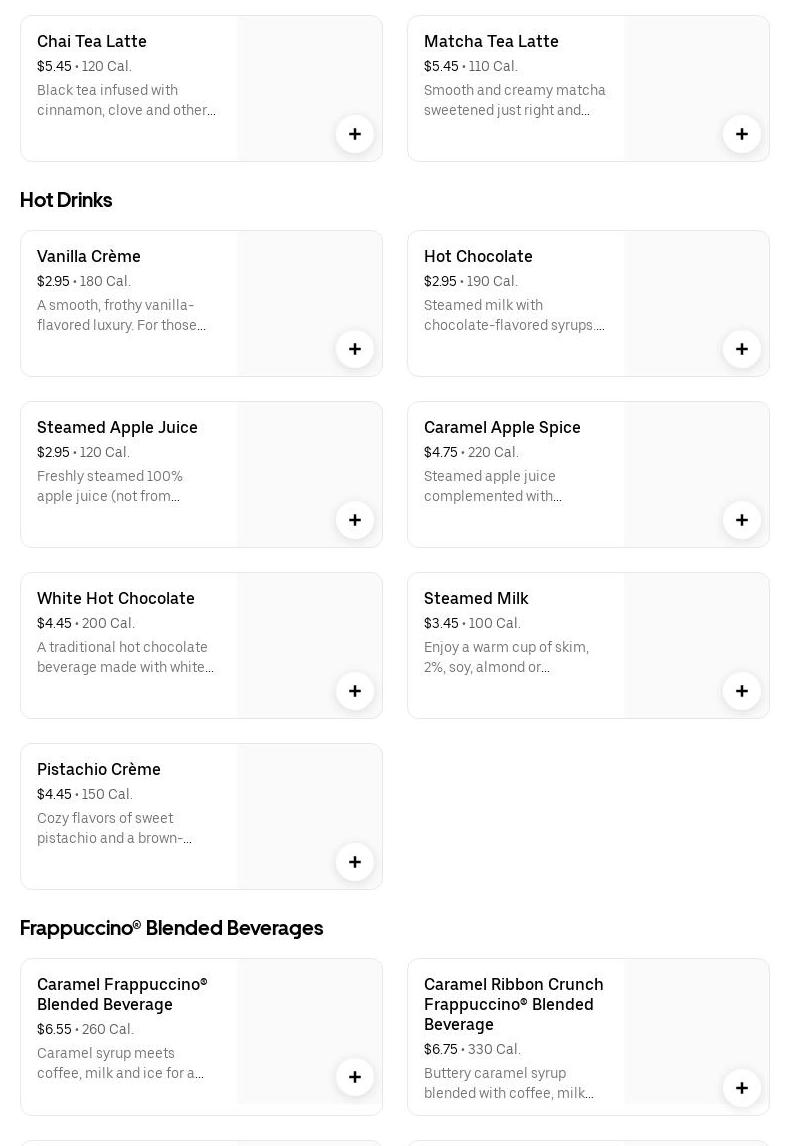Add Caramel Ribbon Crunch Frappuccino plus icon
804x1146 pixels.
pyautogui.click(x=742, y=1088)
